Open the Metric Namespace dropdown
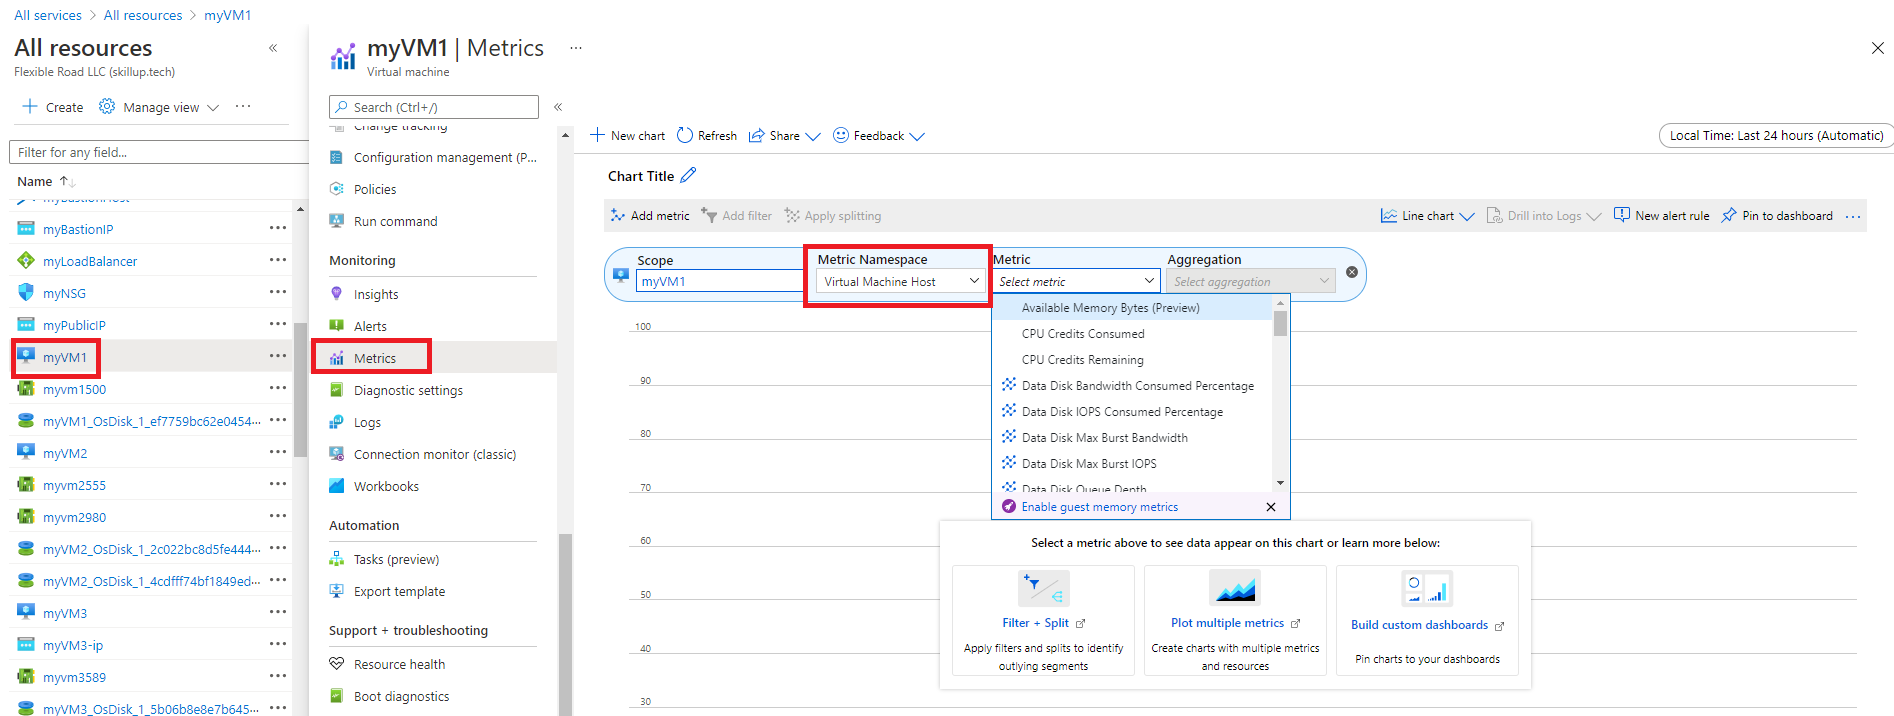Viewport: 1894px width, 716px height. pos(900,282)
